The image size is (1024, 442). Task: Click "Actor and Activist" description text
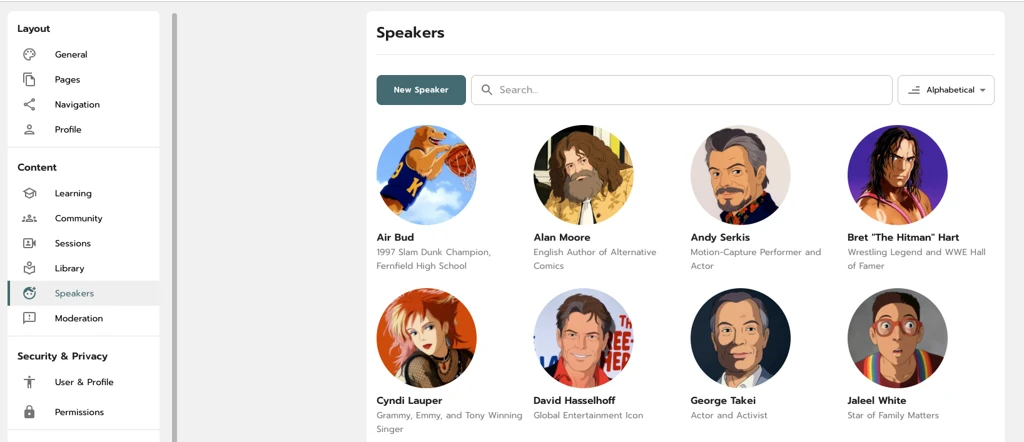coord(729,415)
